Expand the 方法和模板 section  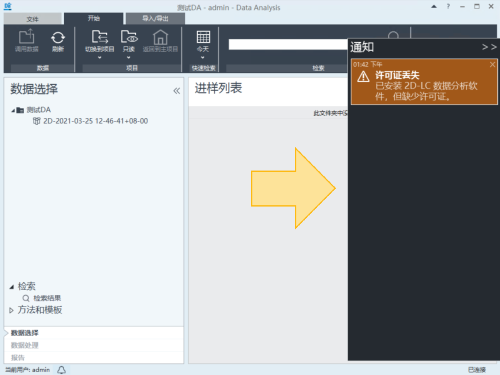pos(11,310)
